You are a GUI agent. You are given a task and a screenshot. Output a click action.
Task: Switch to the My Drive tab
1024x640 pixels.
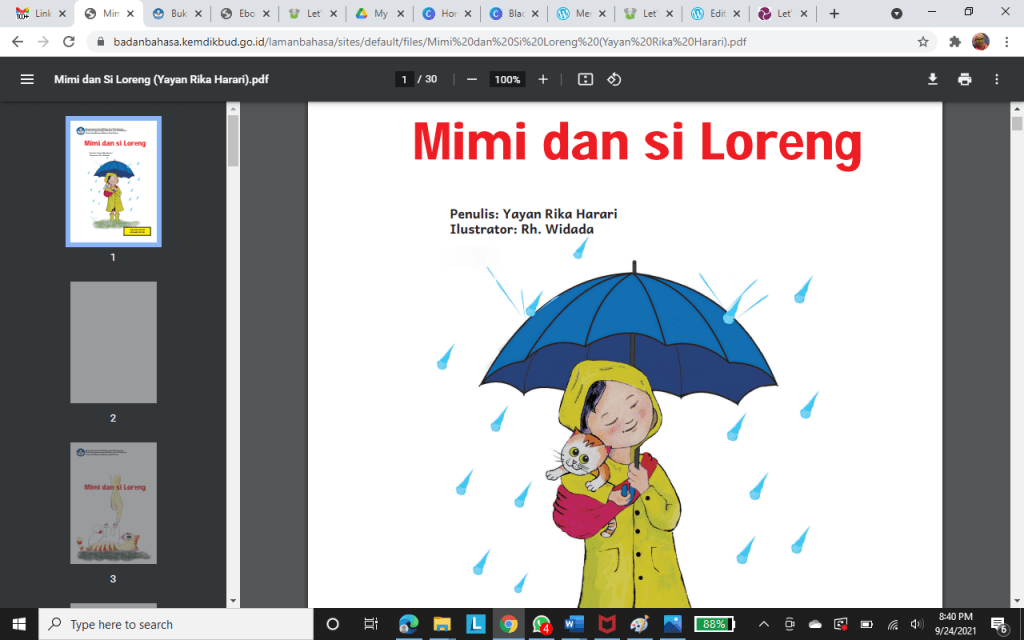[x=377, y=14]
